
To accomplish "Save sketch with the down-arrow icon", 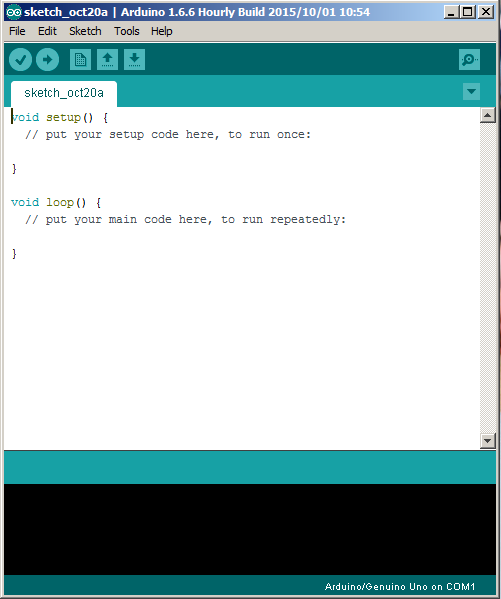I will pyautogui.click(x=134, y=60).
